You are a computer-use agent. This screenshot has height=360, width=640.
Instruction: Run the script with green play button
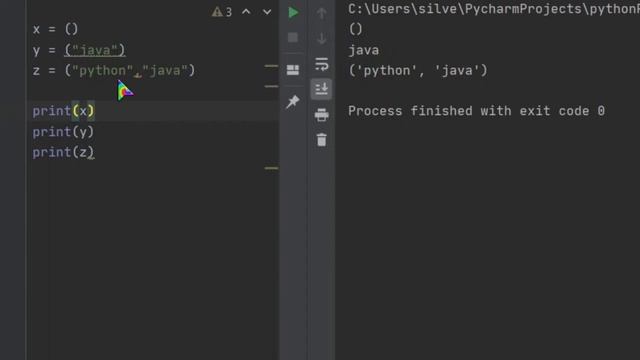(293, 12)
